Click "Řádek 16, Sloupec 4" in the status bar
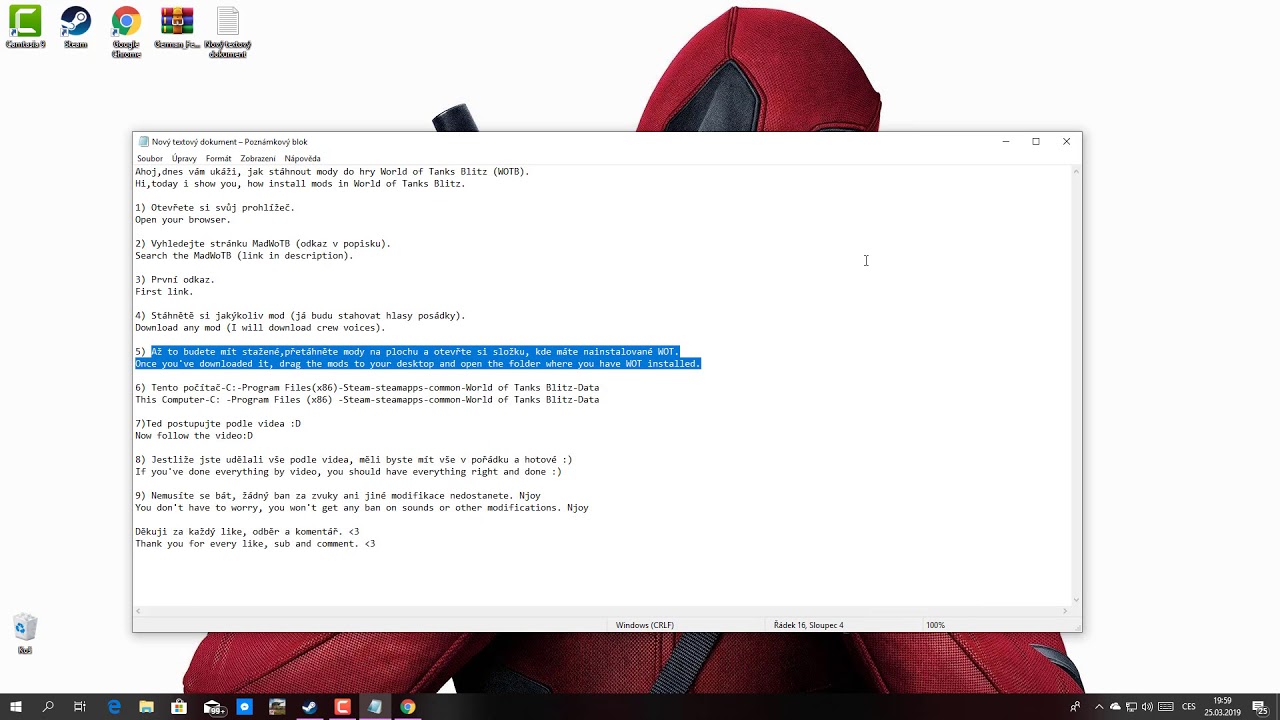 click(808, 625)
